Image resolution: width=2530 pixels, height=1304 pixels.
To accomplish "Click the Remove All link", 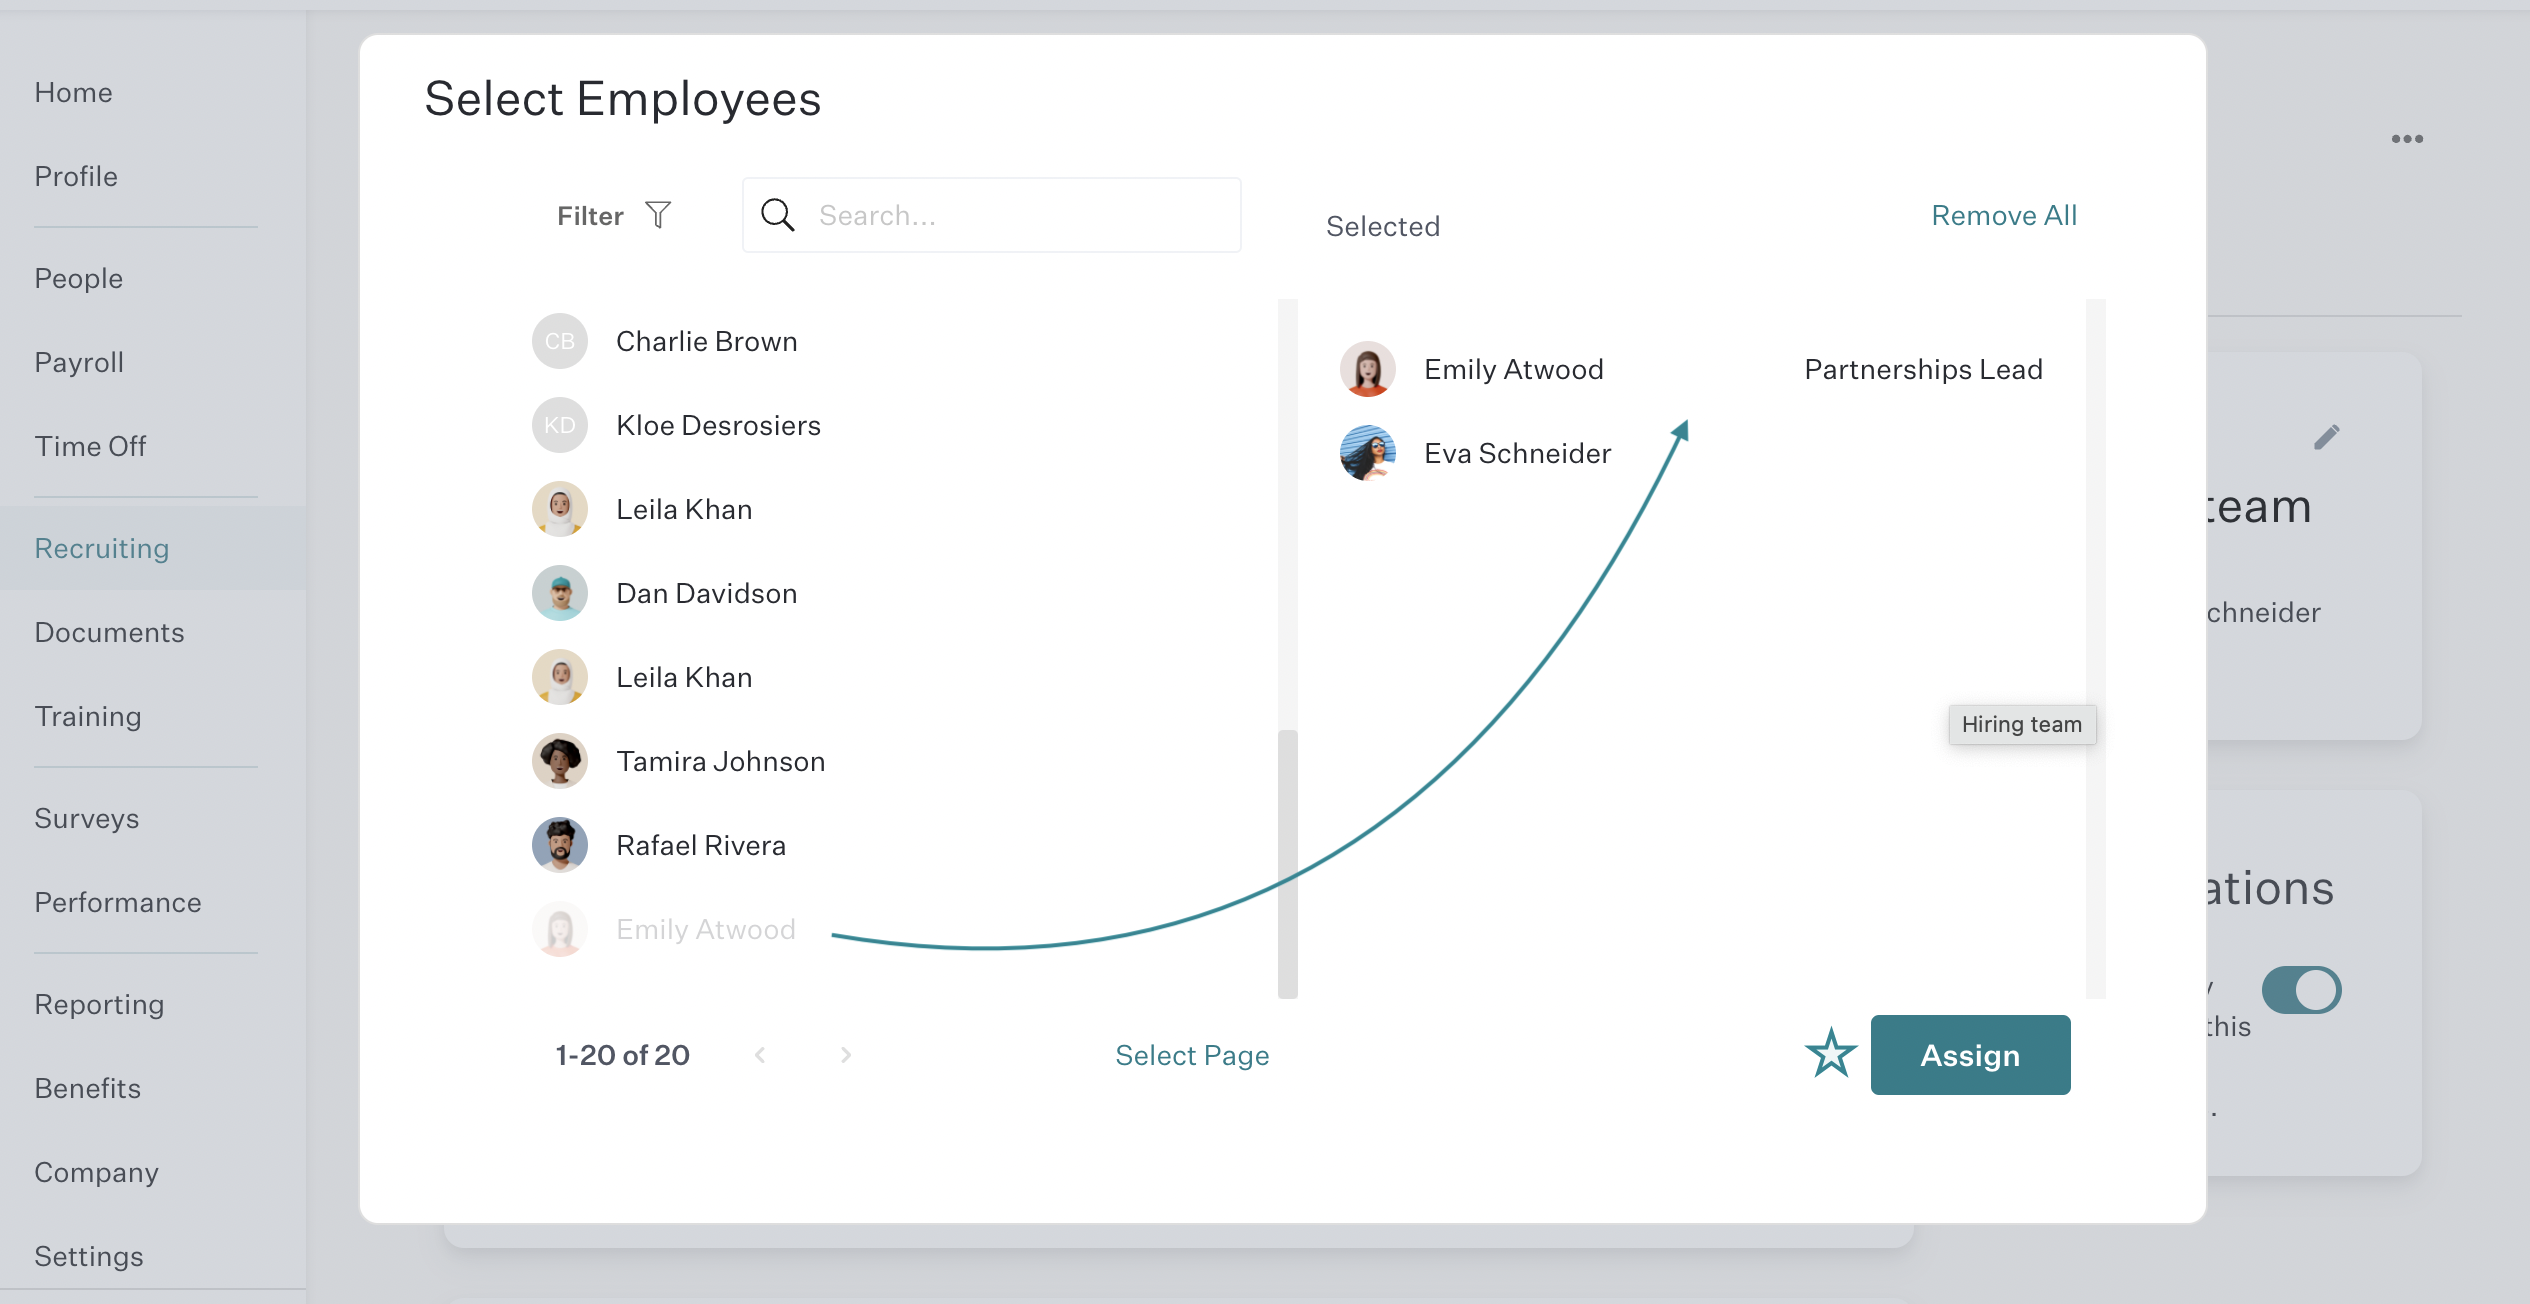I will pos(2004,215).
